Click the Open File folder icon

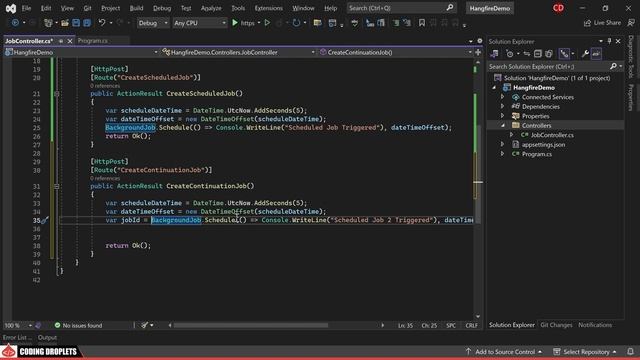[x=65, y=23]
